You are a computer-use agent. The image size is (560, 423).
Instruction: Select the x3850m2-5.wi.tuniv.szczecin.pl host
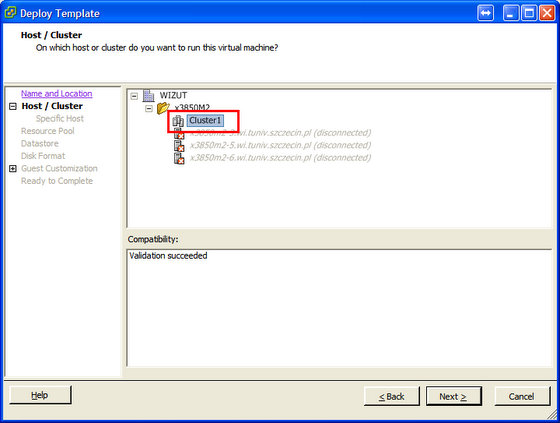click(x=280, y=145)
